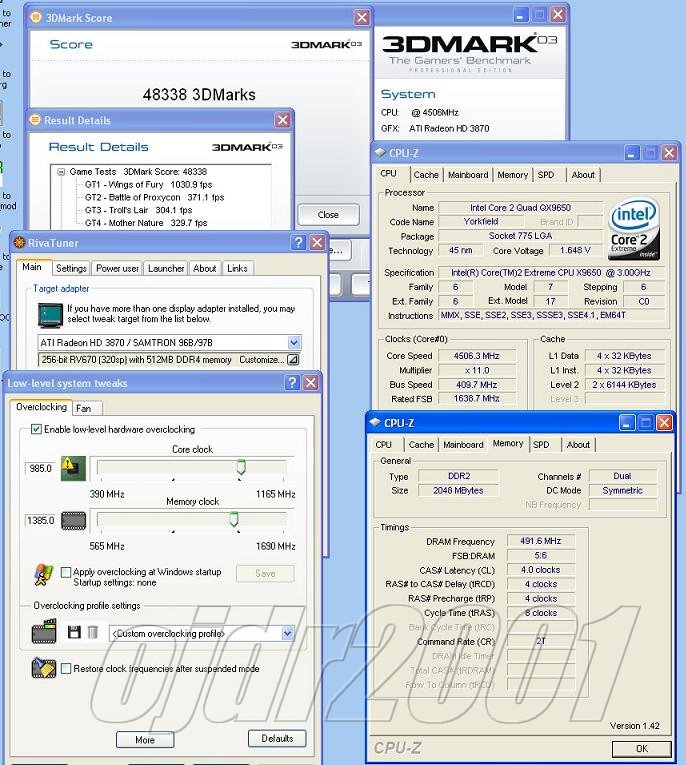Open Mainboard tab in upper CPU-Z window

(468, 175)
